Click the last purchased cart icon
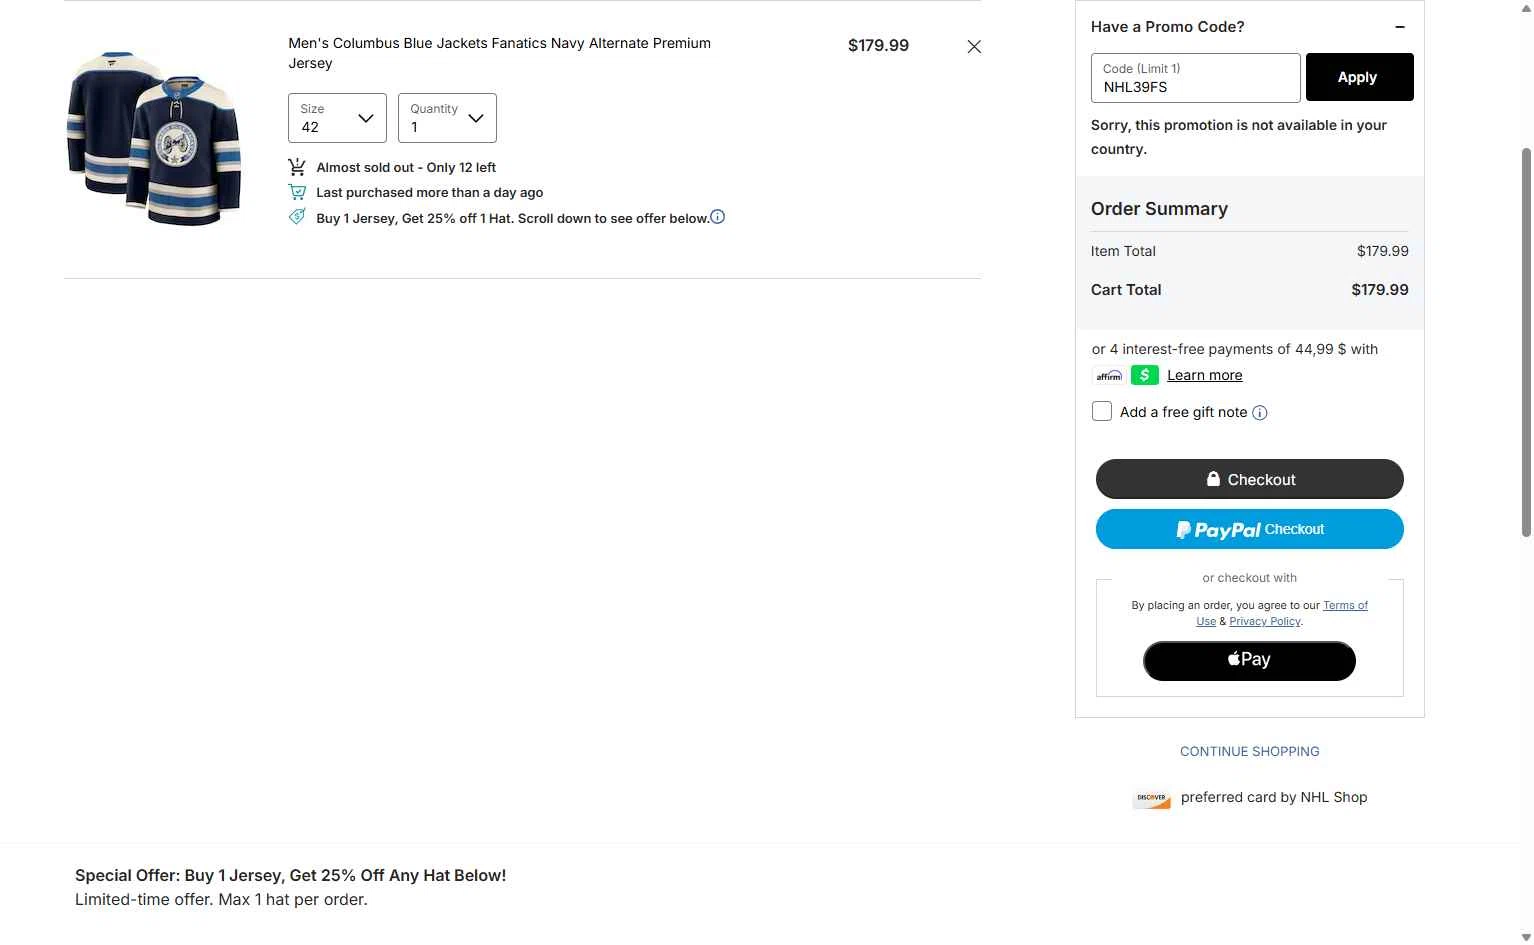The width and height of the screenshot is (1534, 945). pyautogui.click(x=297, y=192)
